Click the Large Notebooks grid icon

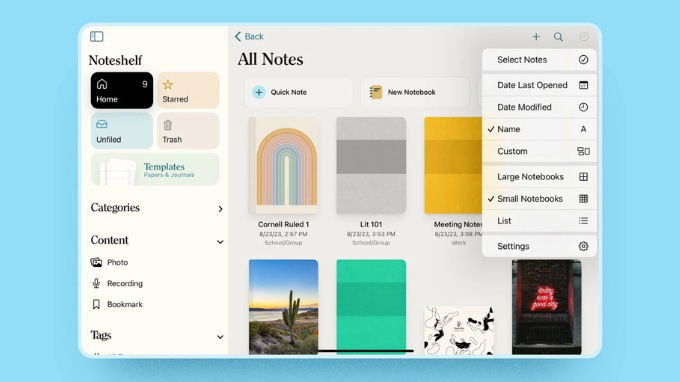tap(583, 176)
